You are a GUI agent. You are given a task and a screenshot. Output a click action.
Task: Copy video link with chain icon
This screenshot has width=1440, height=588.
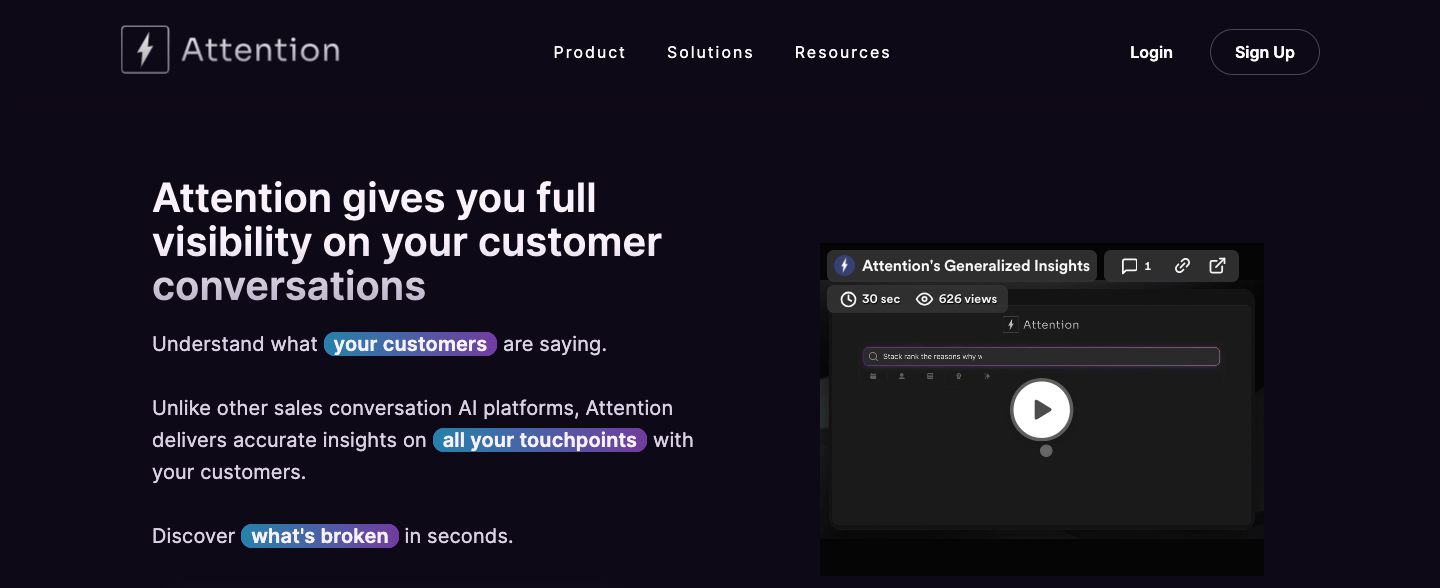click(1182, 266)
